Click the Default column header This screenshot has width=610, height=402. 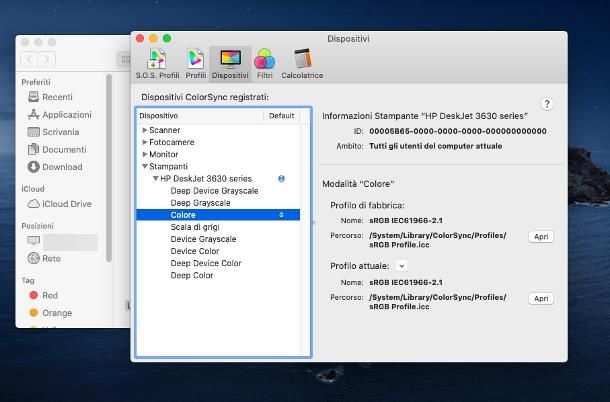282,116
